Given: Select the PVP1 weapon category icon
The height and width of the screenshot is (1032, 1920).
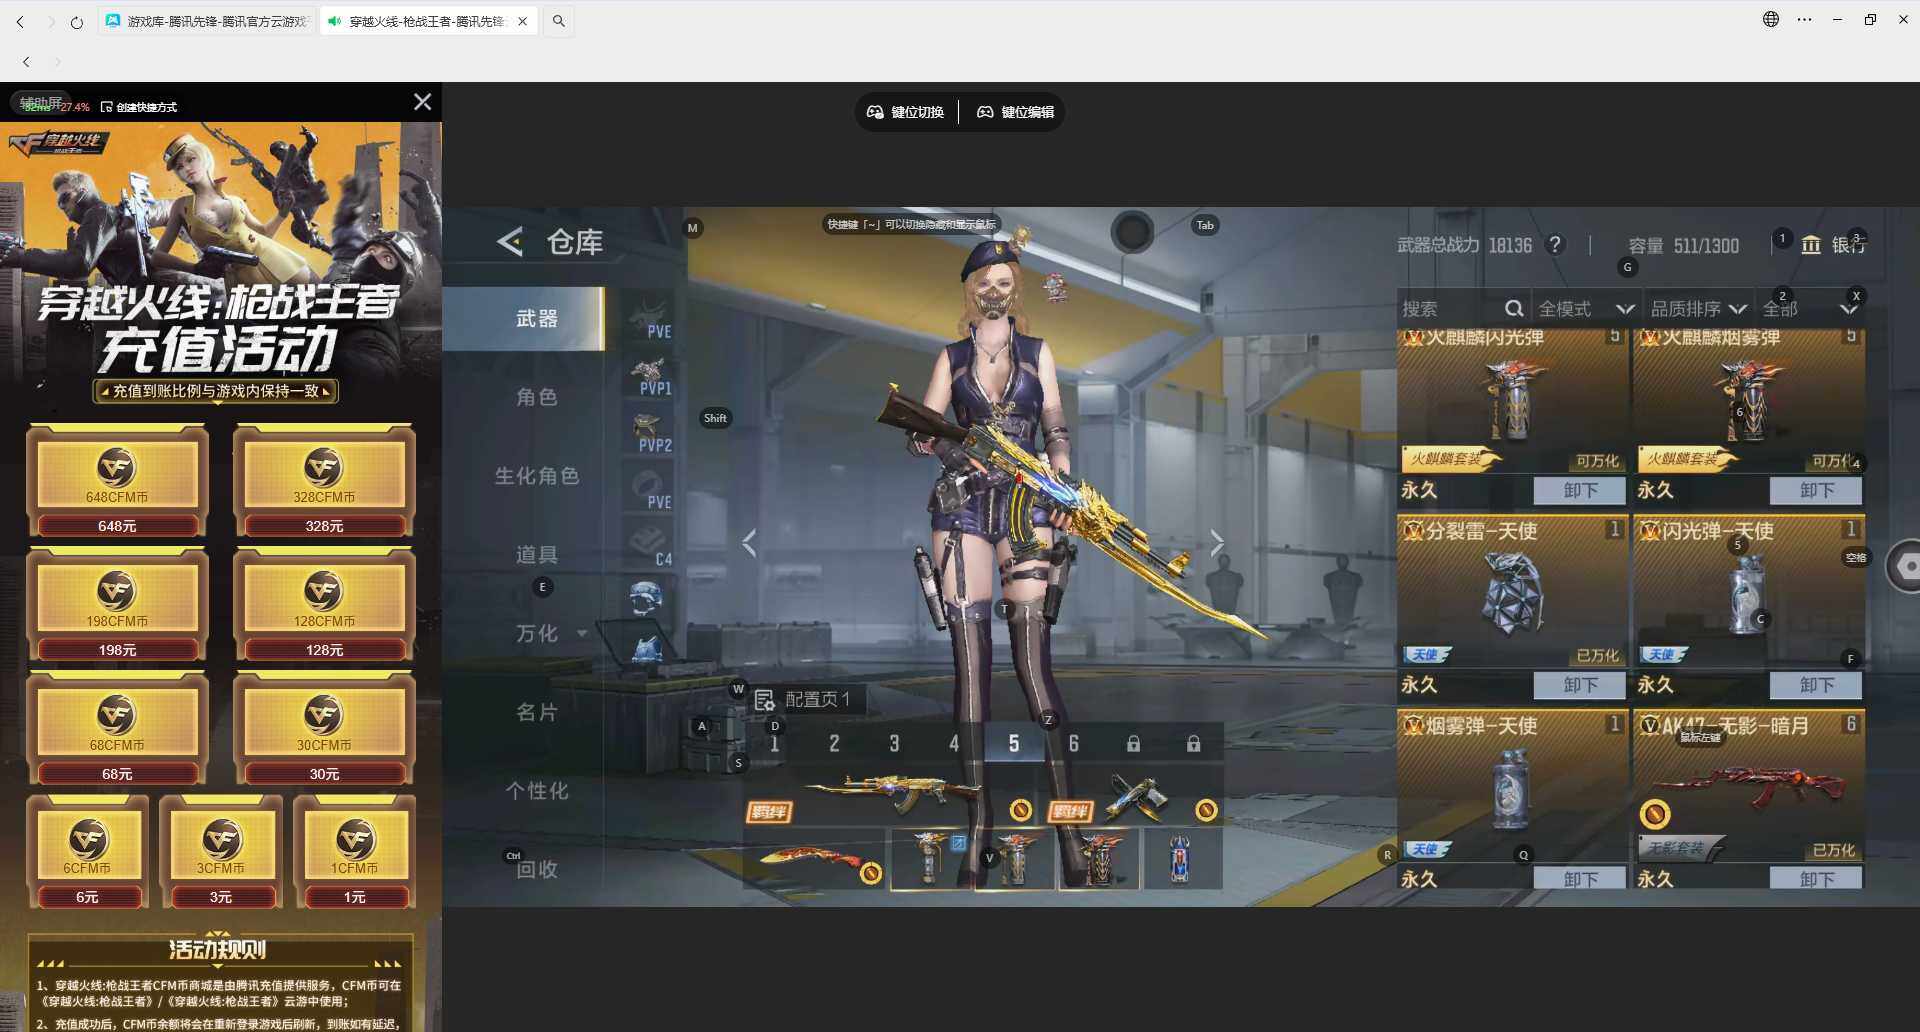Looking at the screenshot, I should 650,374.
